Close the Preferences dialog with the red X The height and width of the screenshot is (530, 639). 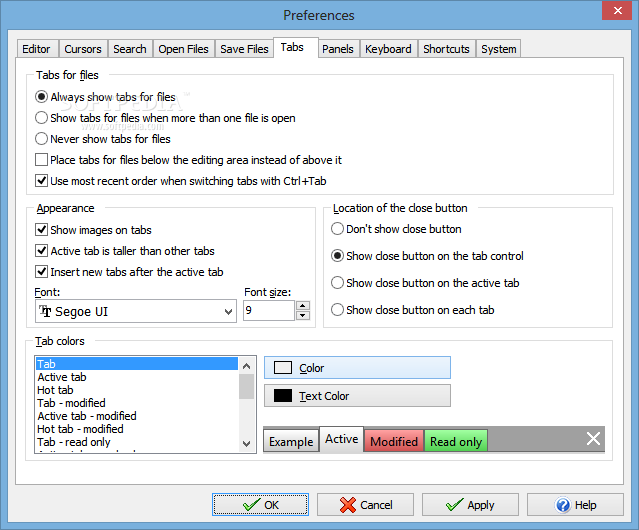coord(617,10)
